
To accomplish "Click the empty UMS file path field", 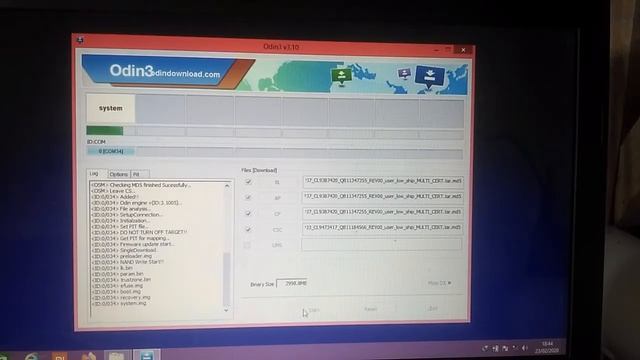I will click(382, 244).
